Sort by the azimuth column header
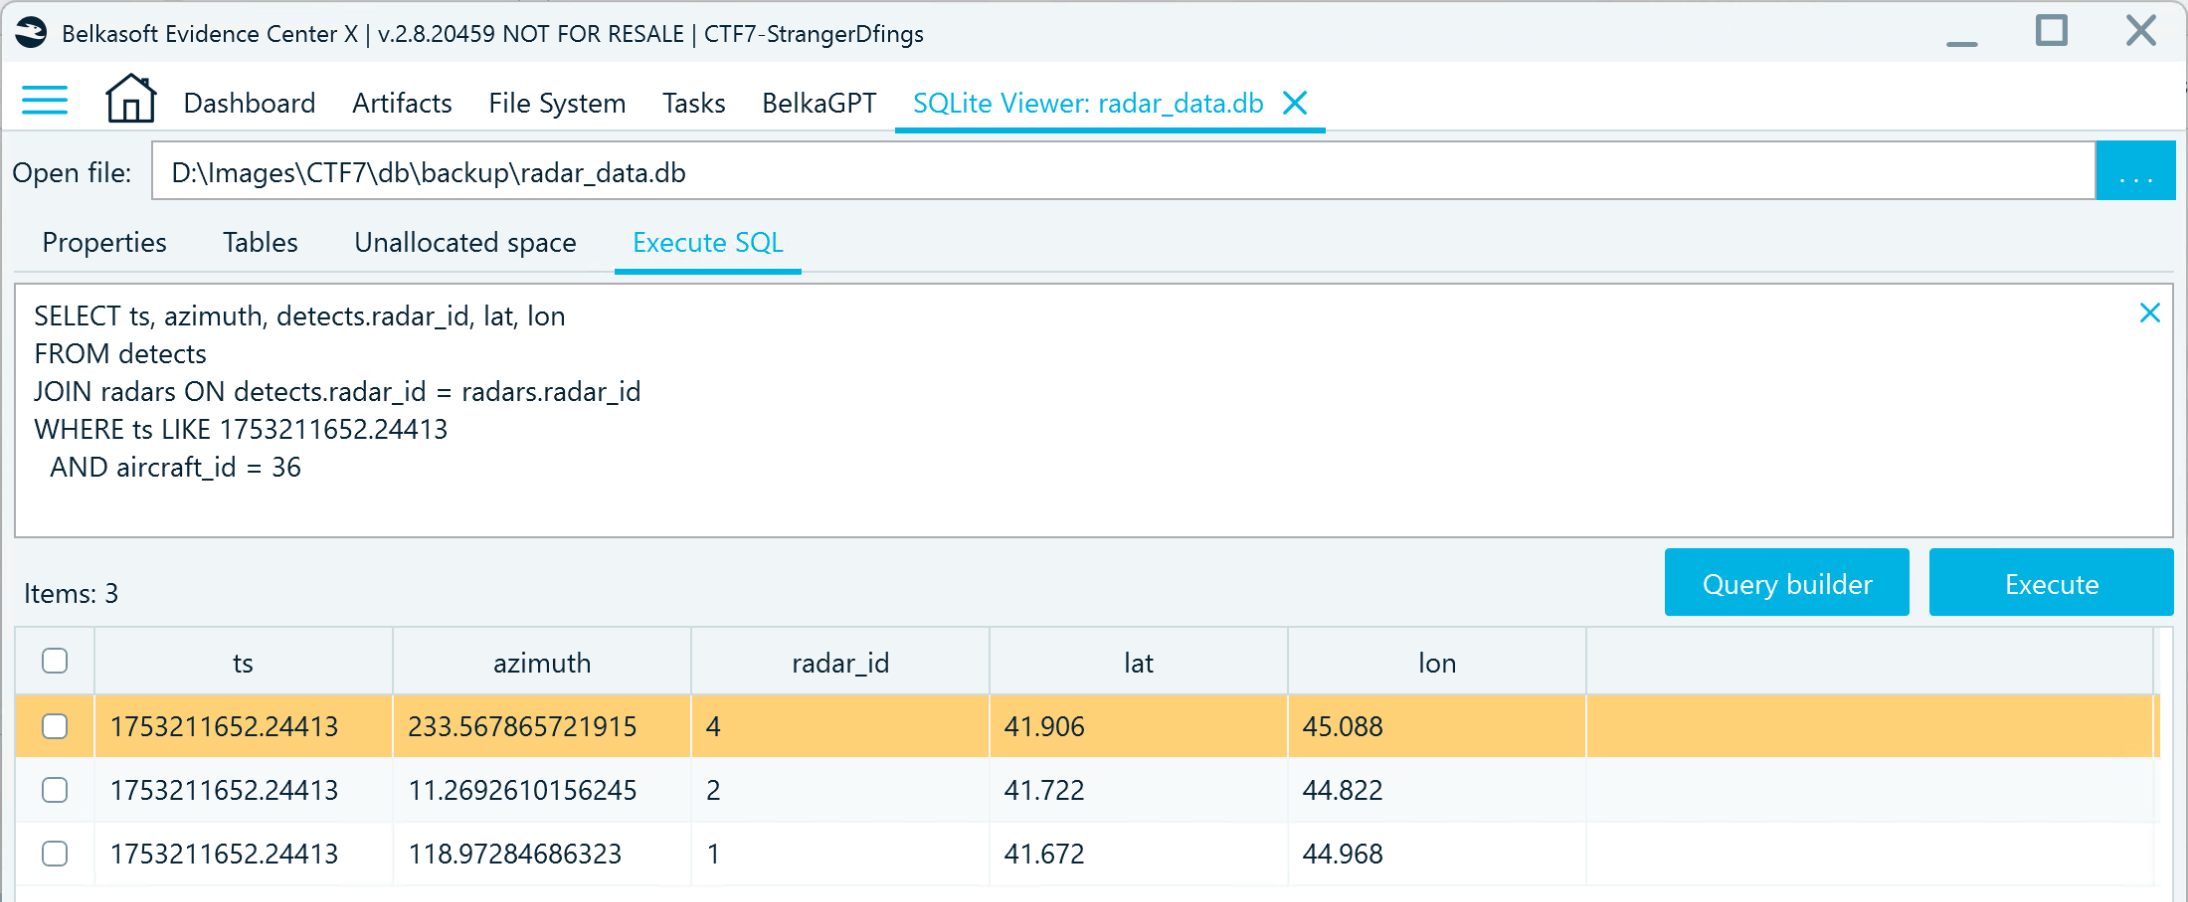 (x=542, y=662)
